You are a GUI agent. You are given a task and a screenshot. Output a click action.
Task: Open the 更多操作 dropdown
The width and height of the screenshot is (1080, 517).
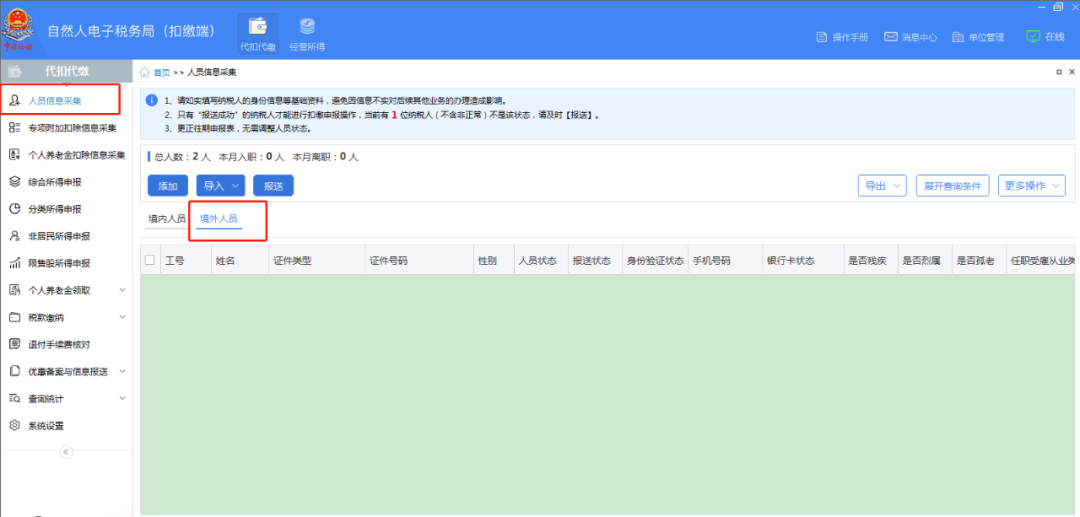(1031, 186)
